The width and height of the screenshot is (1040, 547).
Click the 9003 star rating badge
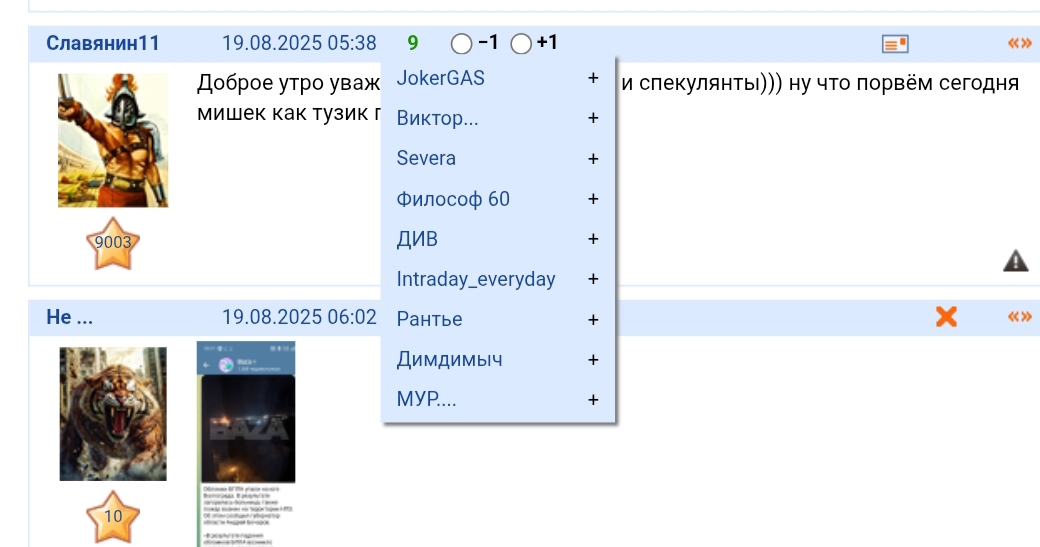(113, 243)
